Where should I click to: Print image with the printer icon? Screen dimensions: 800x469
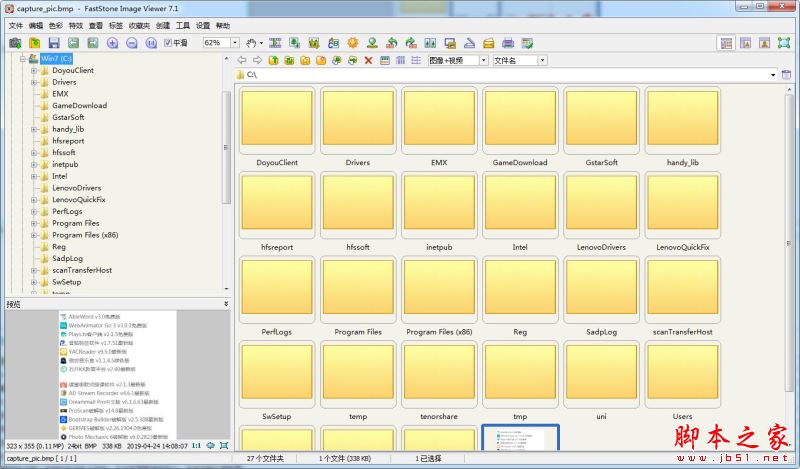(x=508, y=43)
